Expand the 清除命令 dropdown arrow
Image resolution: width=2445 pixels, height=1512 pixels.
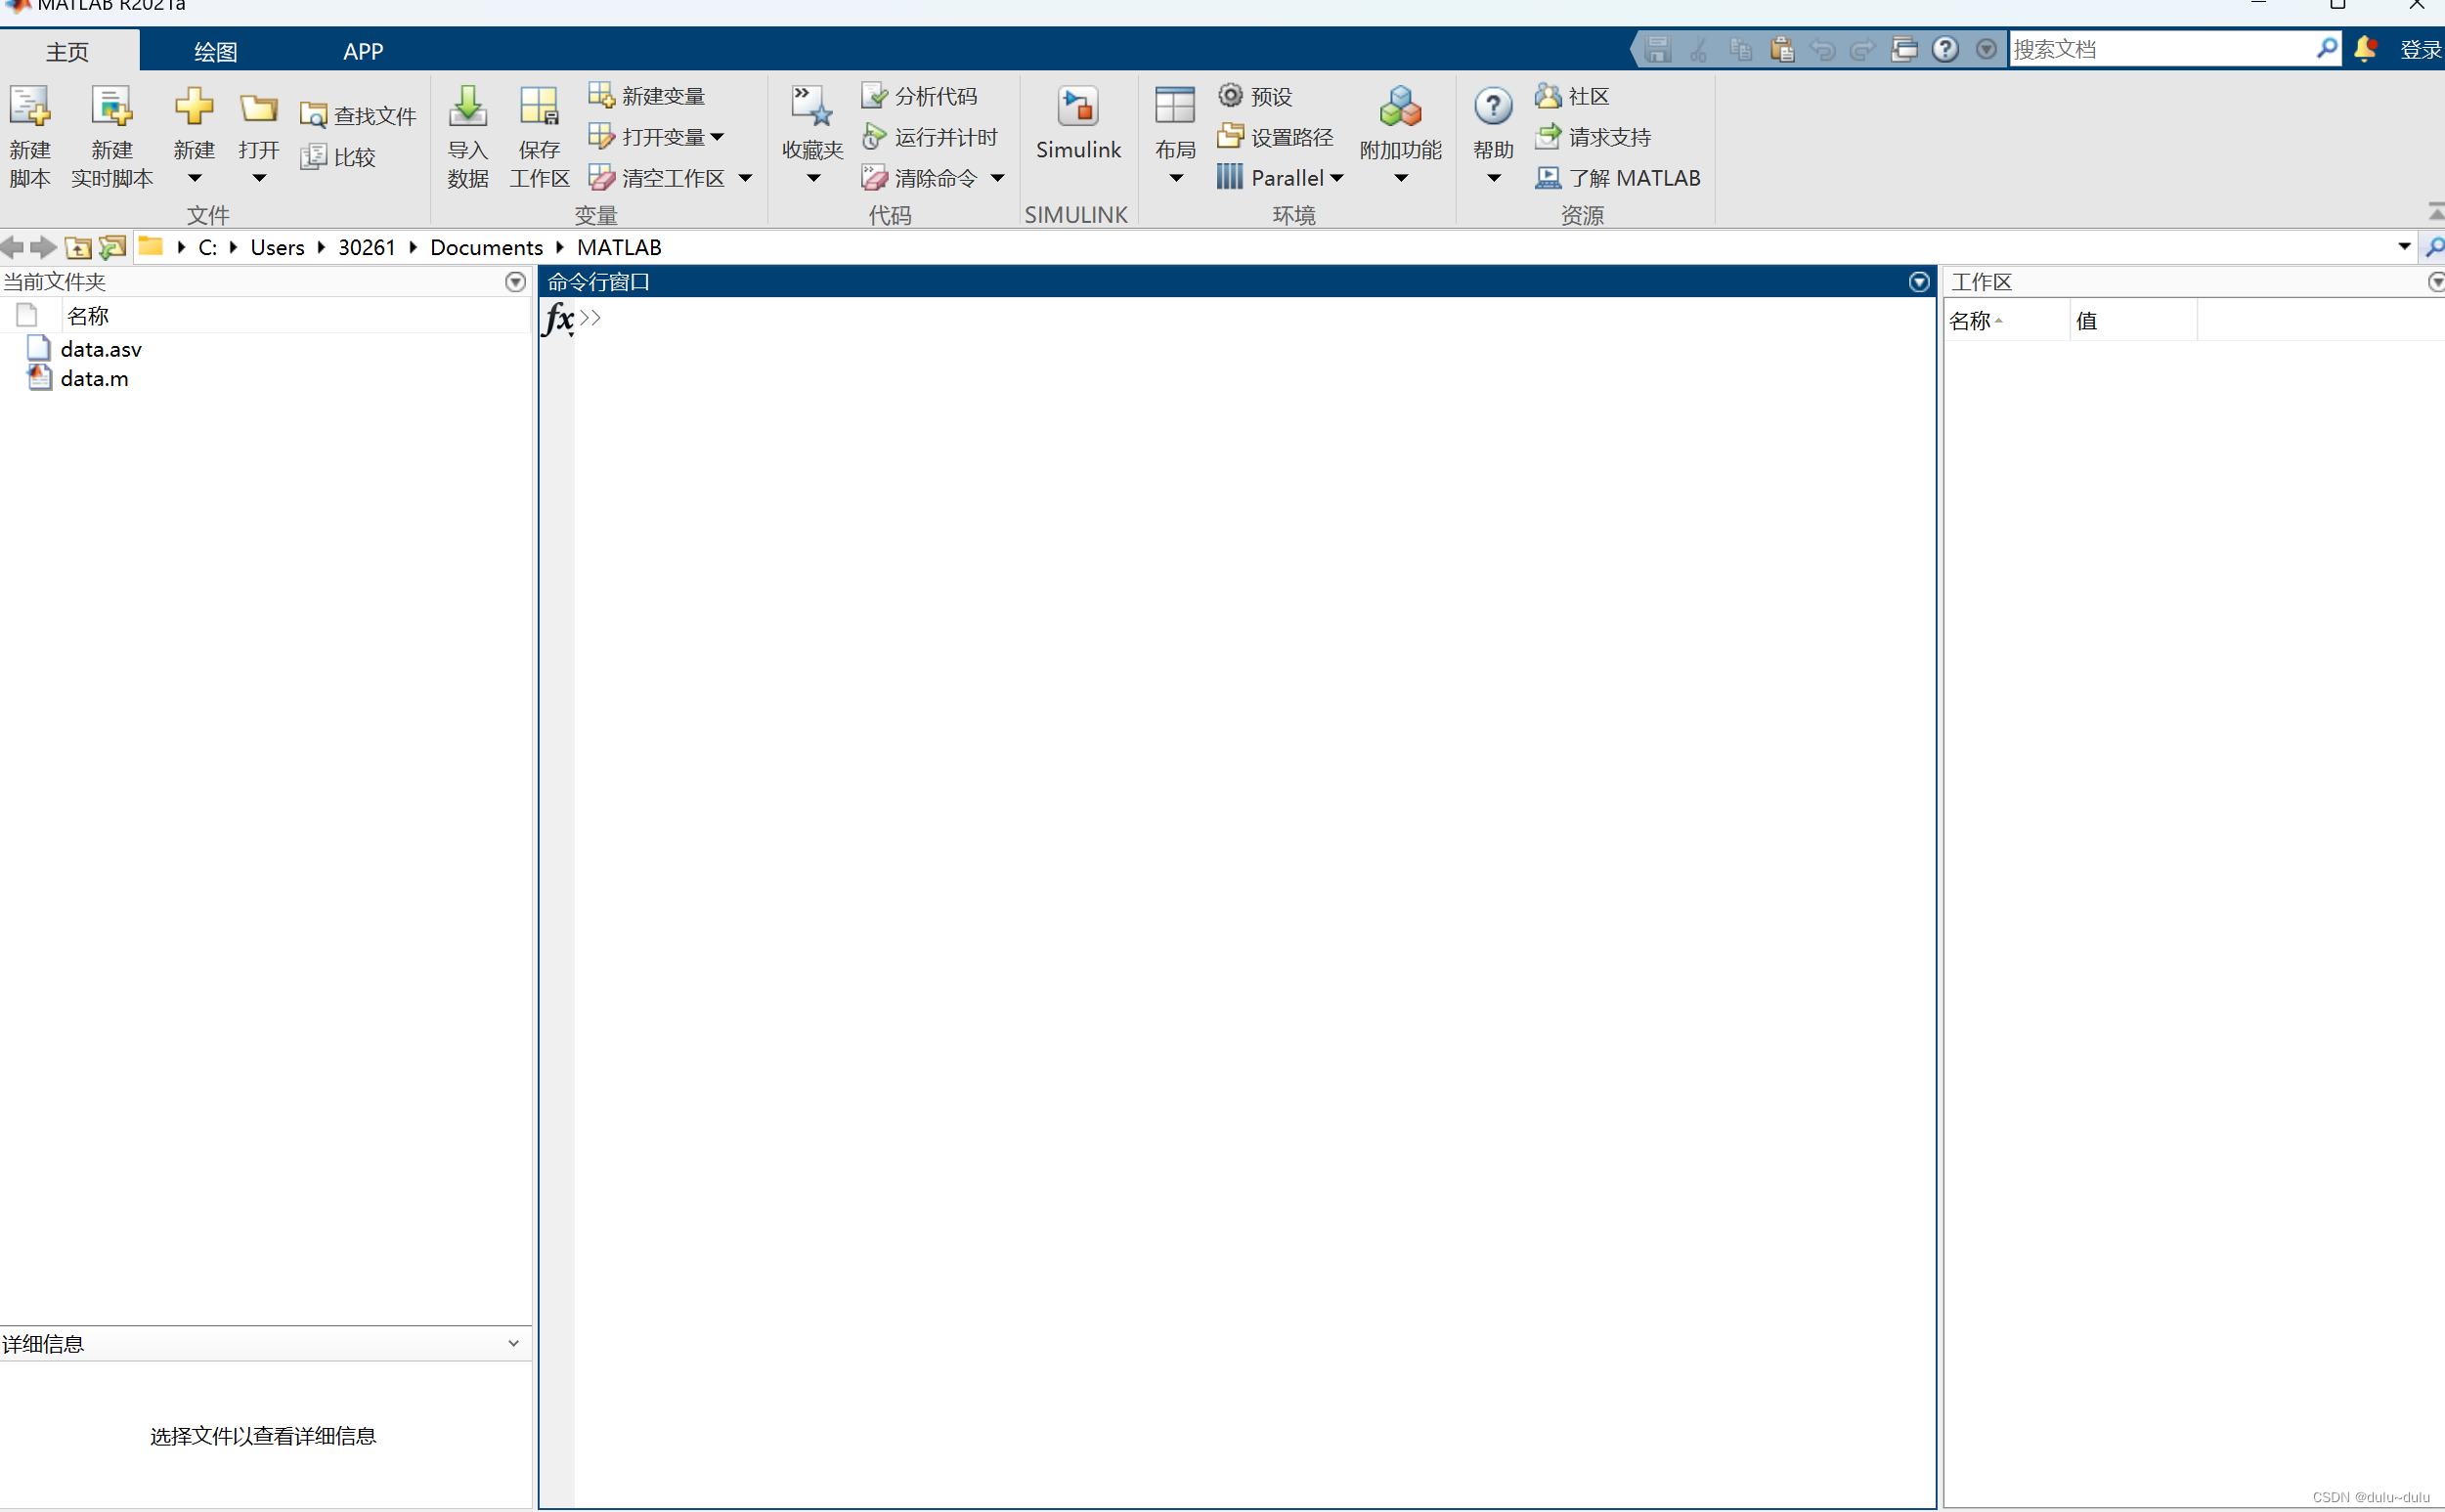(x=997, y=178)
